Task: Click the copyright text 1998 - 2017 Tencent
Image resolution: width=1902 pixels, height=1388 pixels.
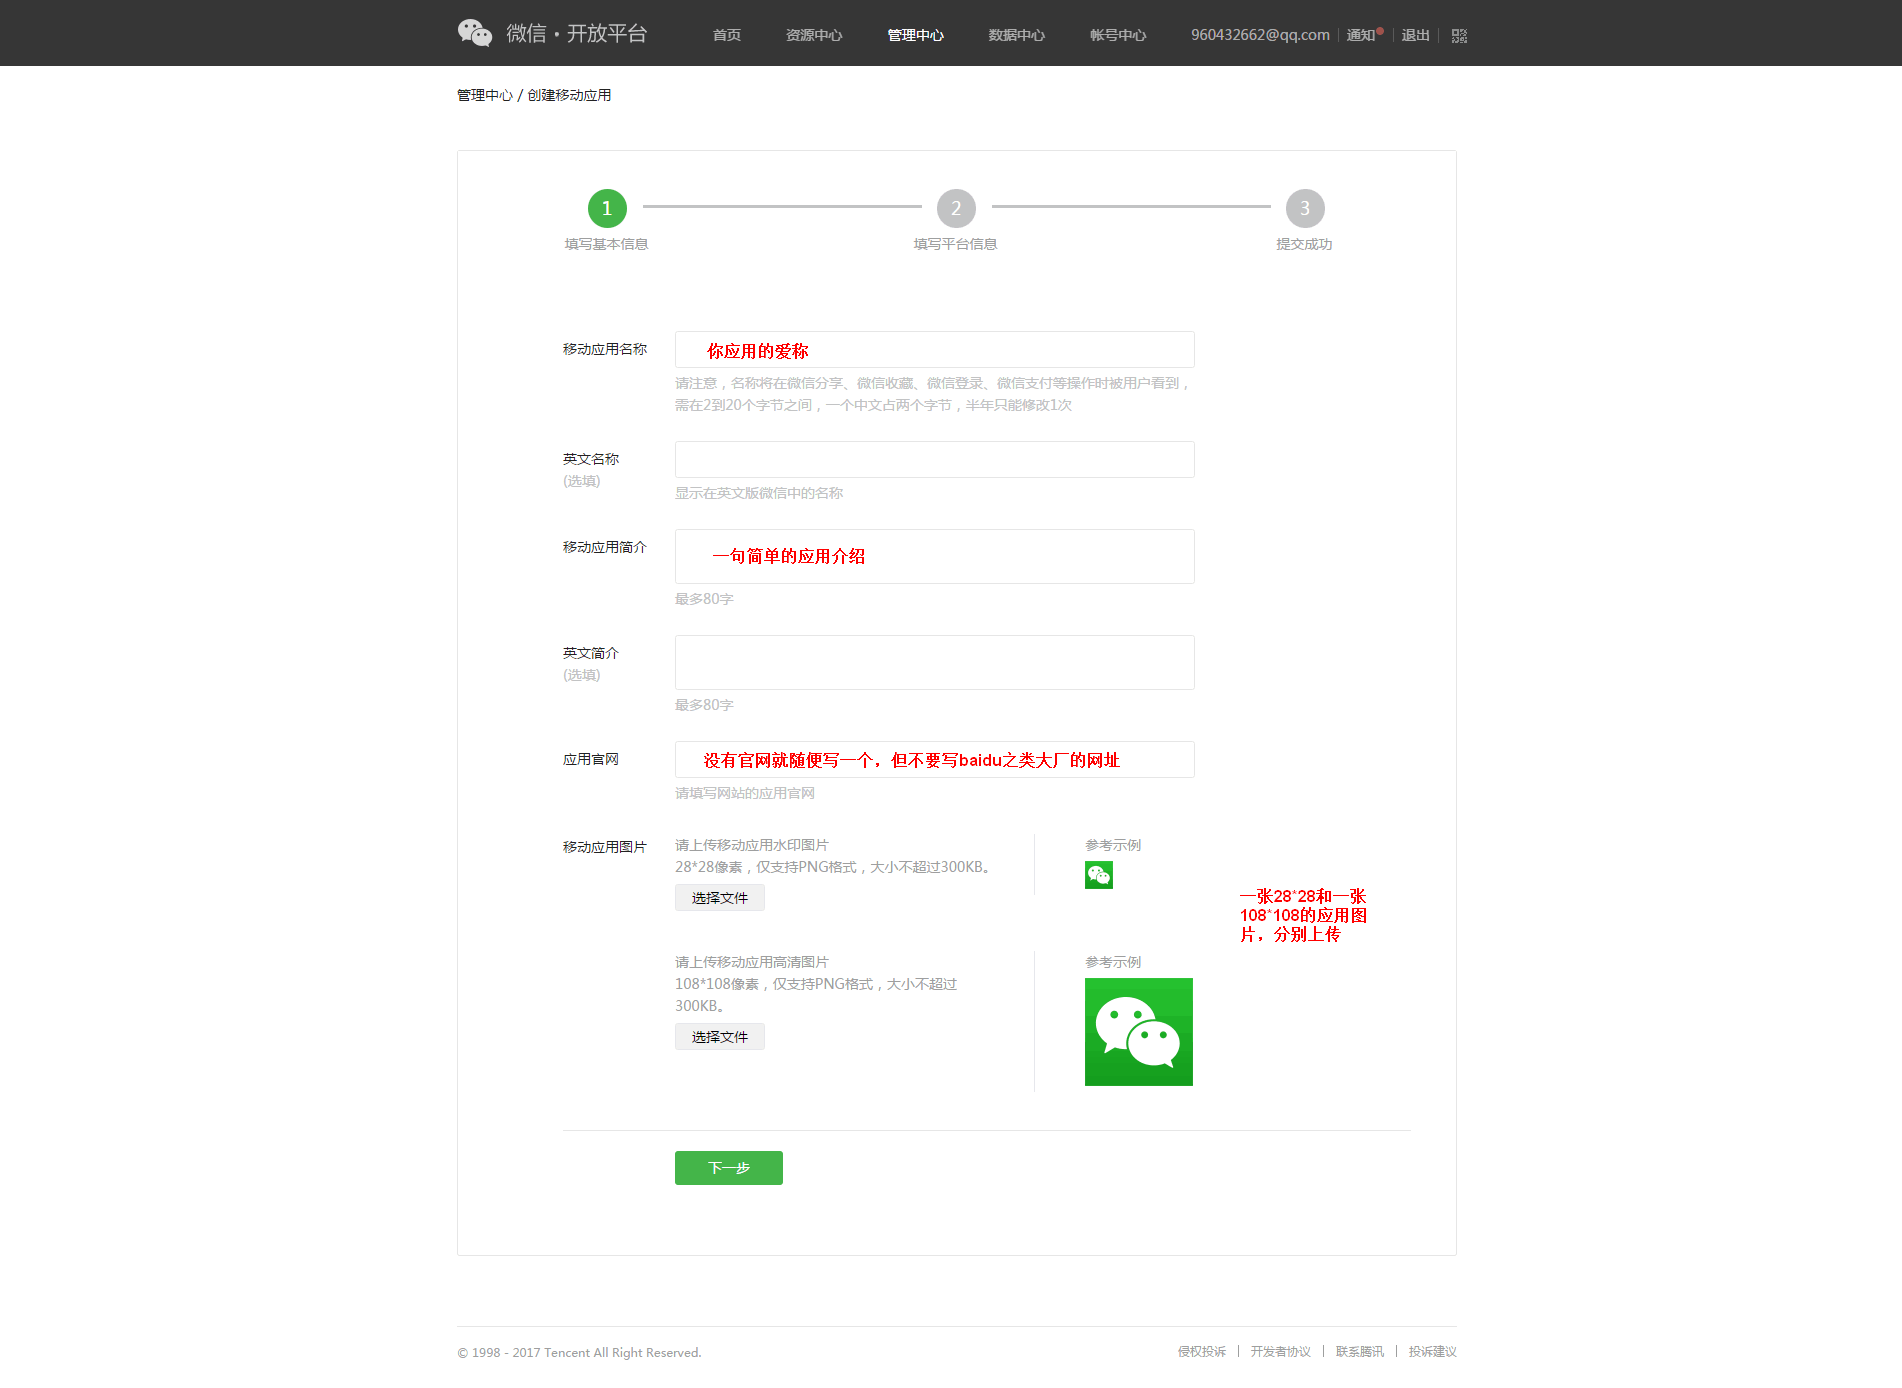Action: [x=580, y=1352]
